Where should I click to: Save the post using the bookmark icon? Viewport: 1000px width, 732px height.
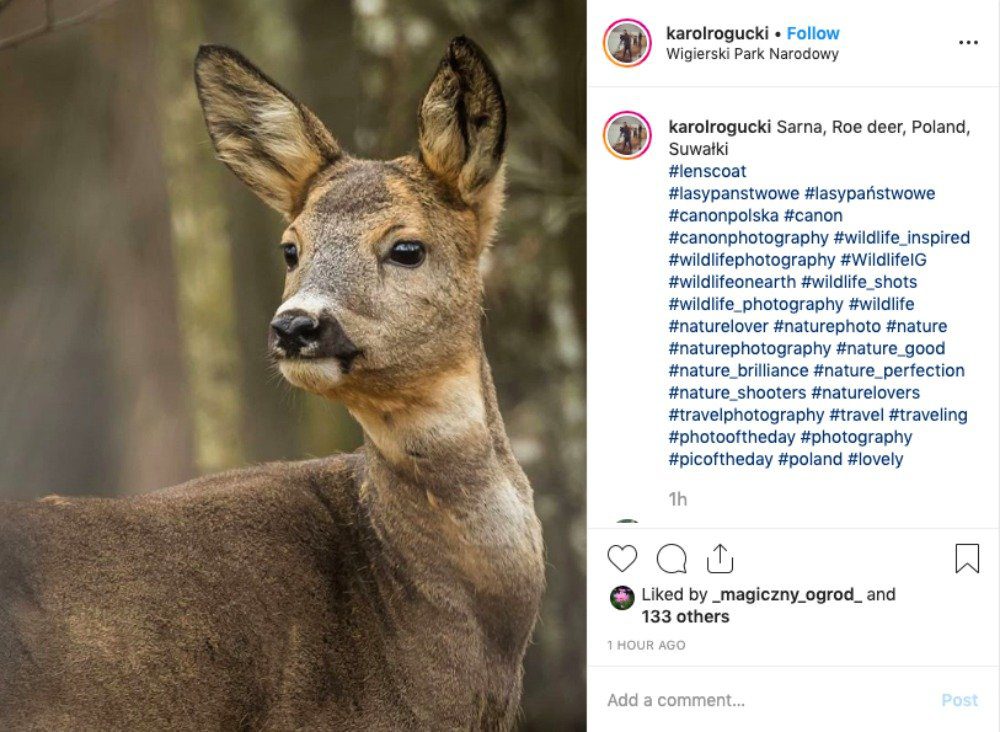[964, 560]
